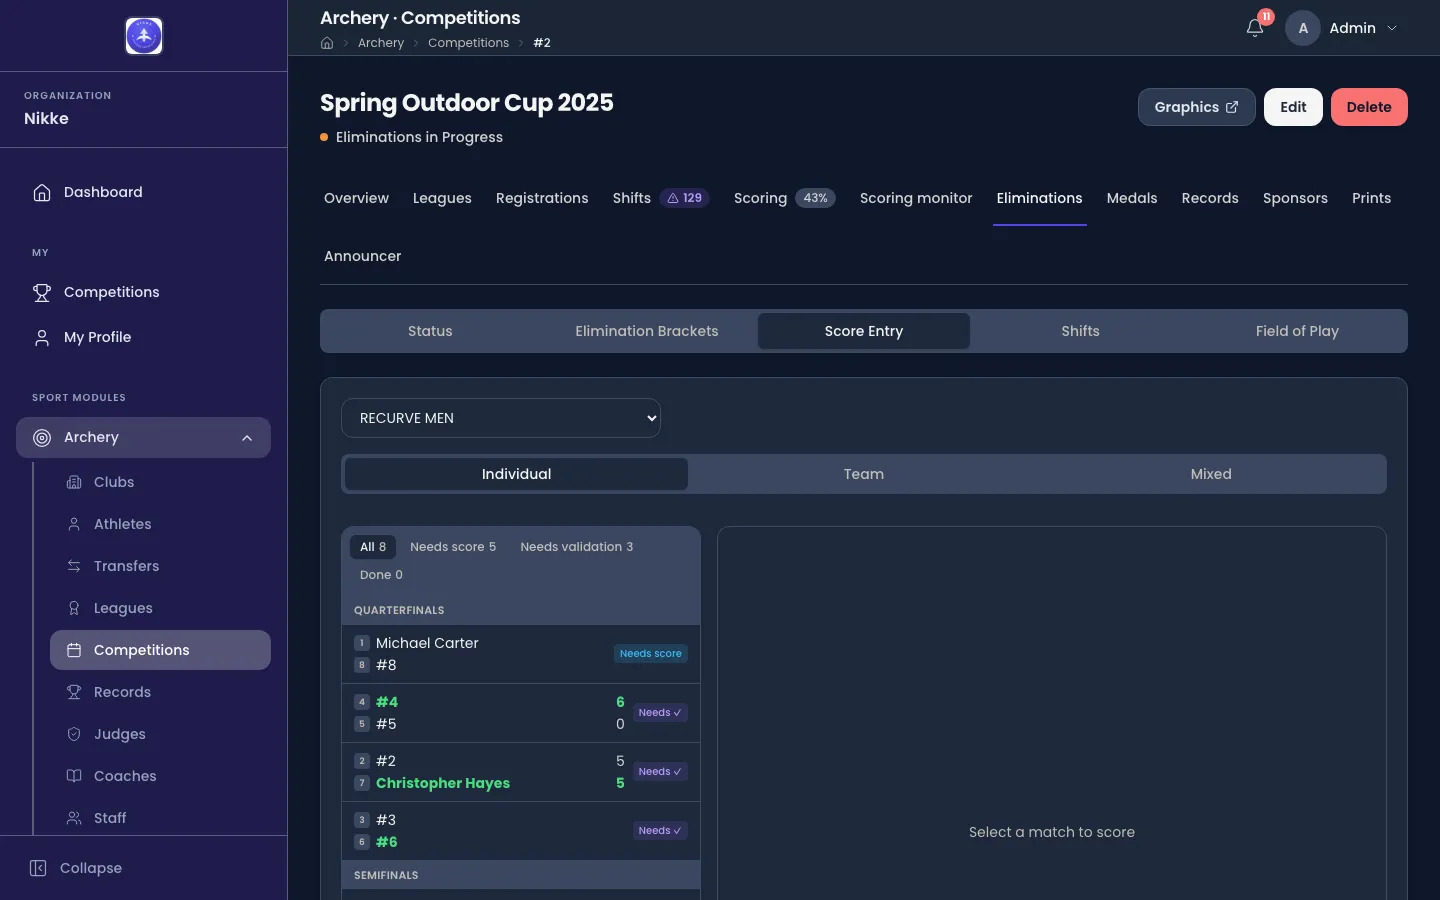Open the RECURVE MEN category dropdown

pos(501,418)
